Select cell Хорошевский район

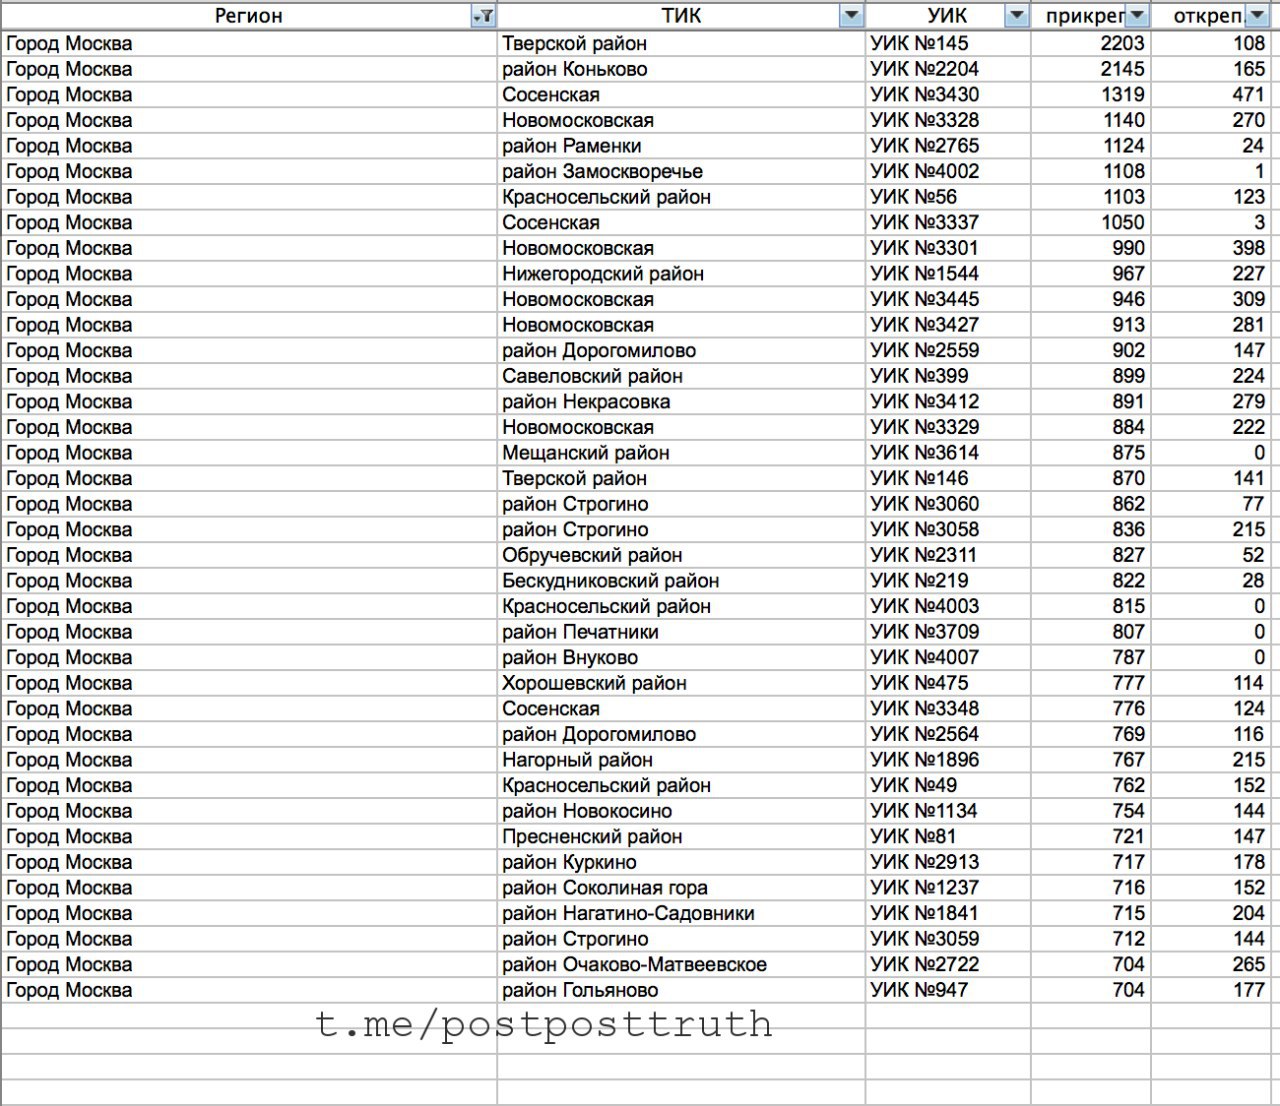point(681,683)
